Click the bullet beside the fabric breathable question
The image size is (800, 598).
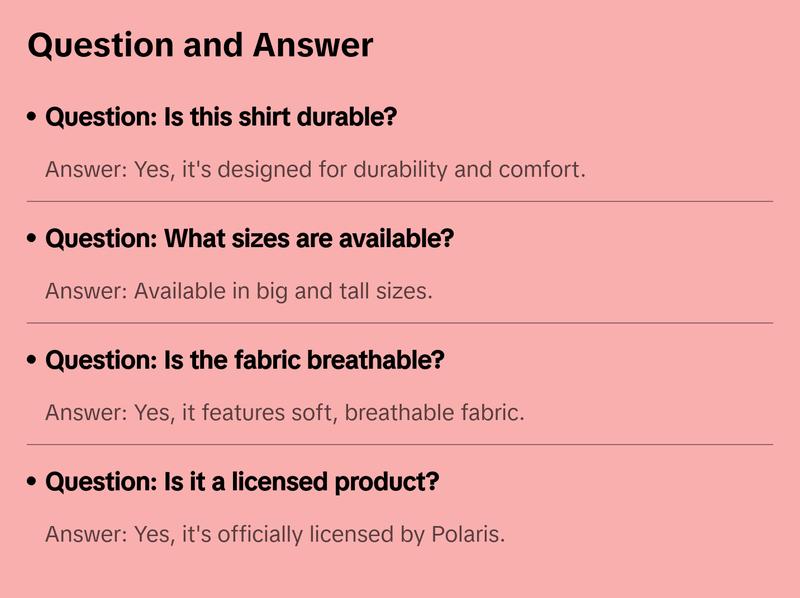tap(33, 361)
